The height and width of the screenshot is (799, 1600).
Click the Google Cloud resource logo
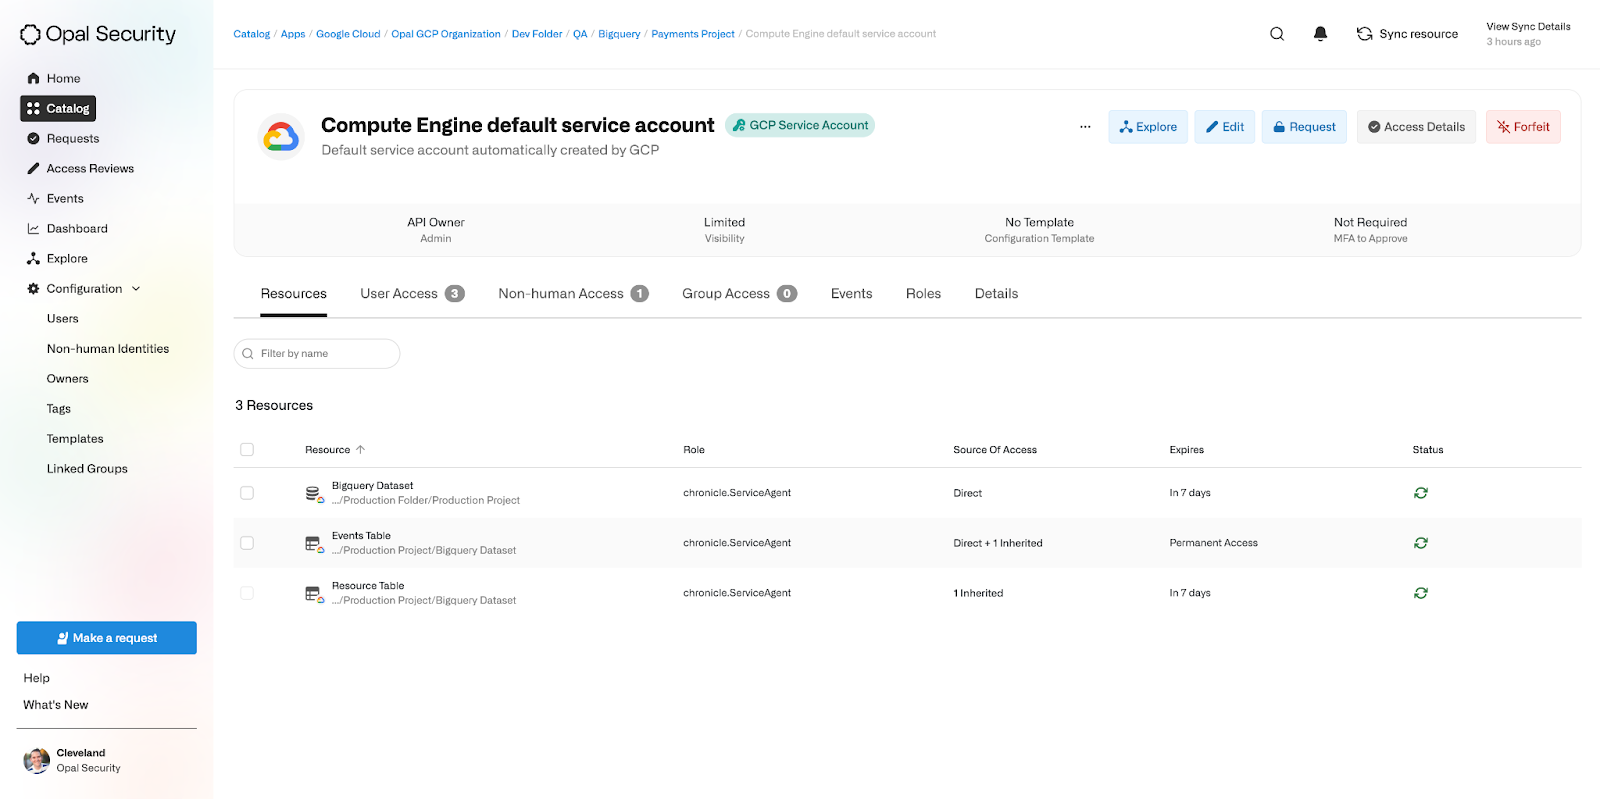coord(281,137)
